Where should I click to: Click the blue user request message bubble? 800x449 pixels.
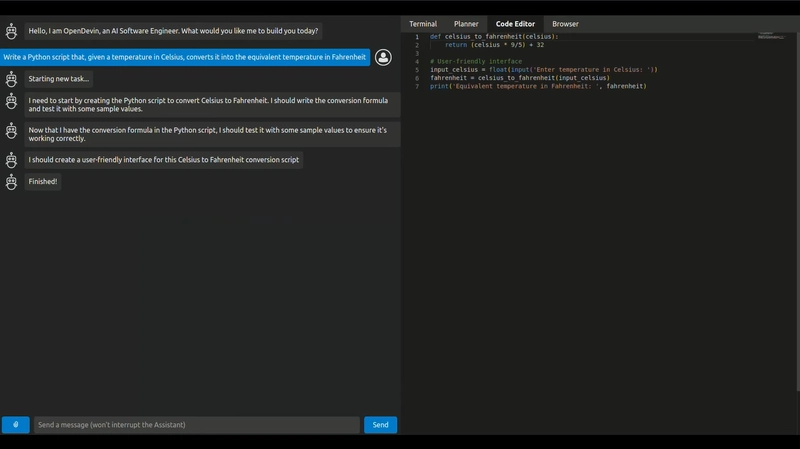coord(185,57)
